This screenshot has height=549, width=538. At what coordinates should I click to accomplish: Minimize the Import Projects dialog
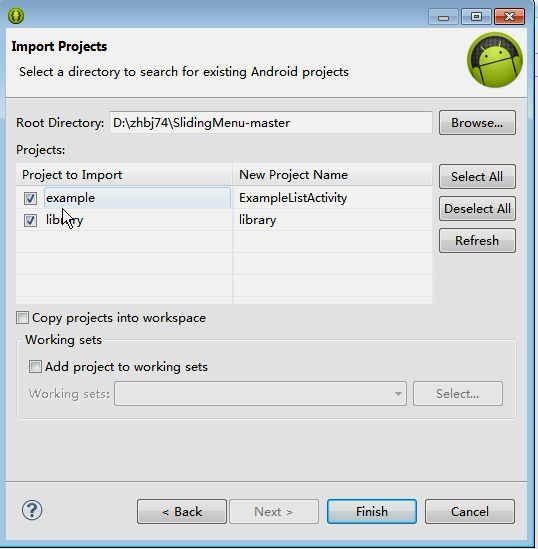(x=443, y=17)
